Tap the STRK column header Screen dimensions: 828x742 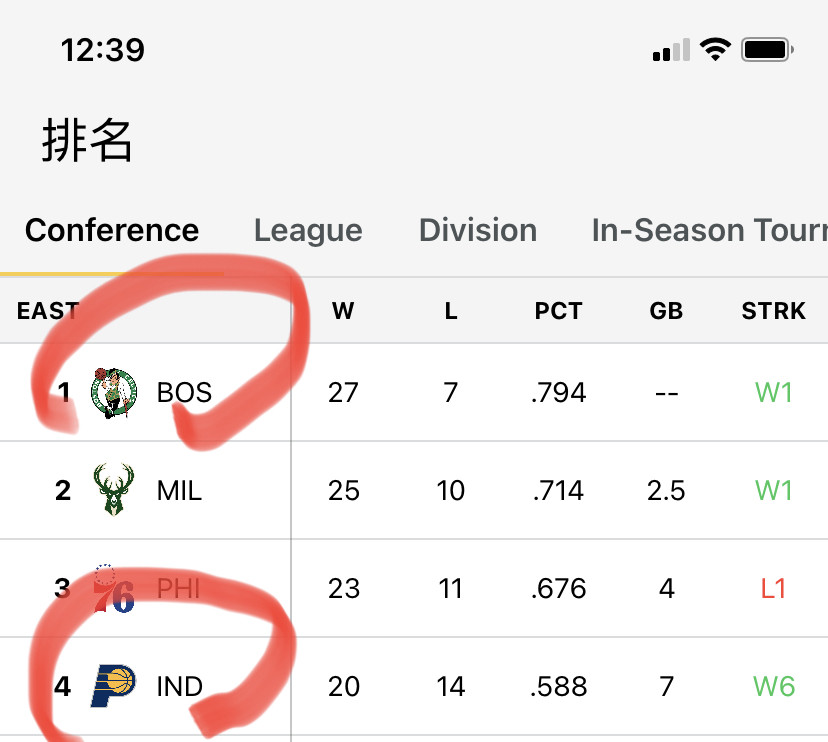coord(774,311)
